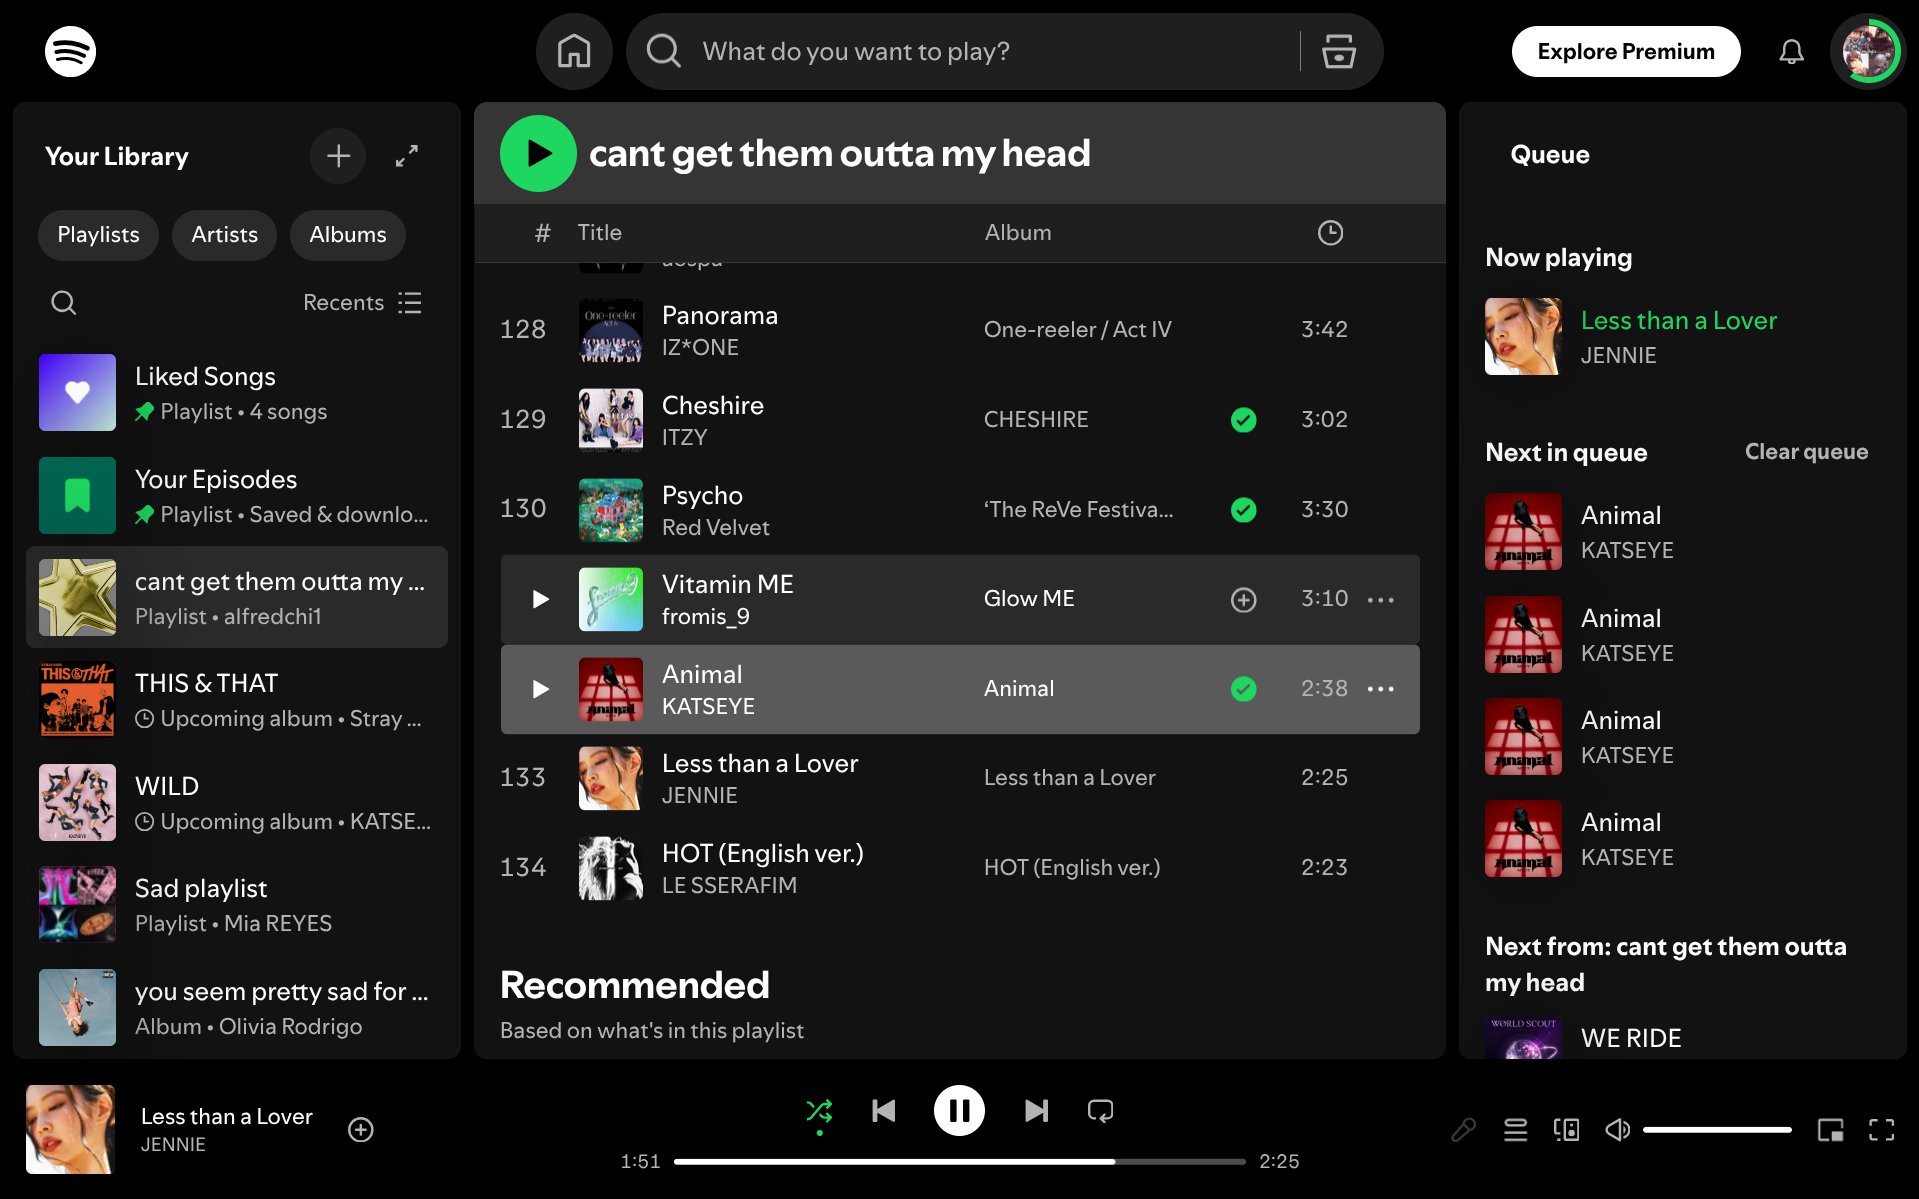Skip to the next track
This screenshot has width=1919, height=1199.
[x=1036, y=1111]
